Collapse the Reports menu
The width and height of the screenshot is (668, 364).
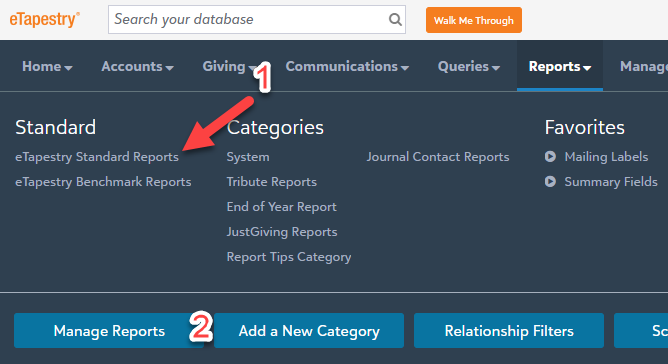560,66
